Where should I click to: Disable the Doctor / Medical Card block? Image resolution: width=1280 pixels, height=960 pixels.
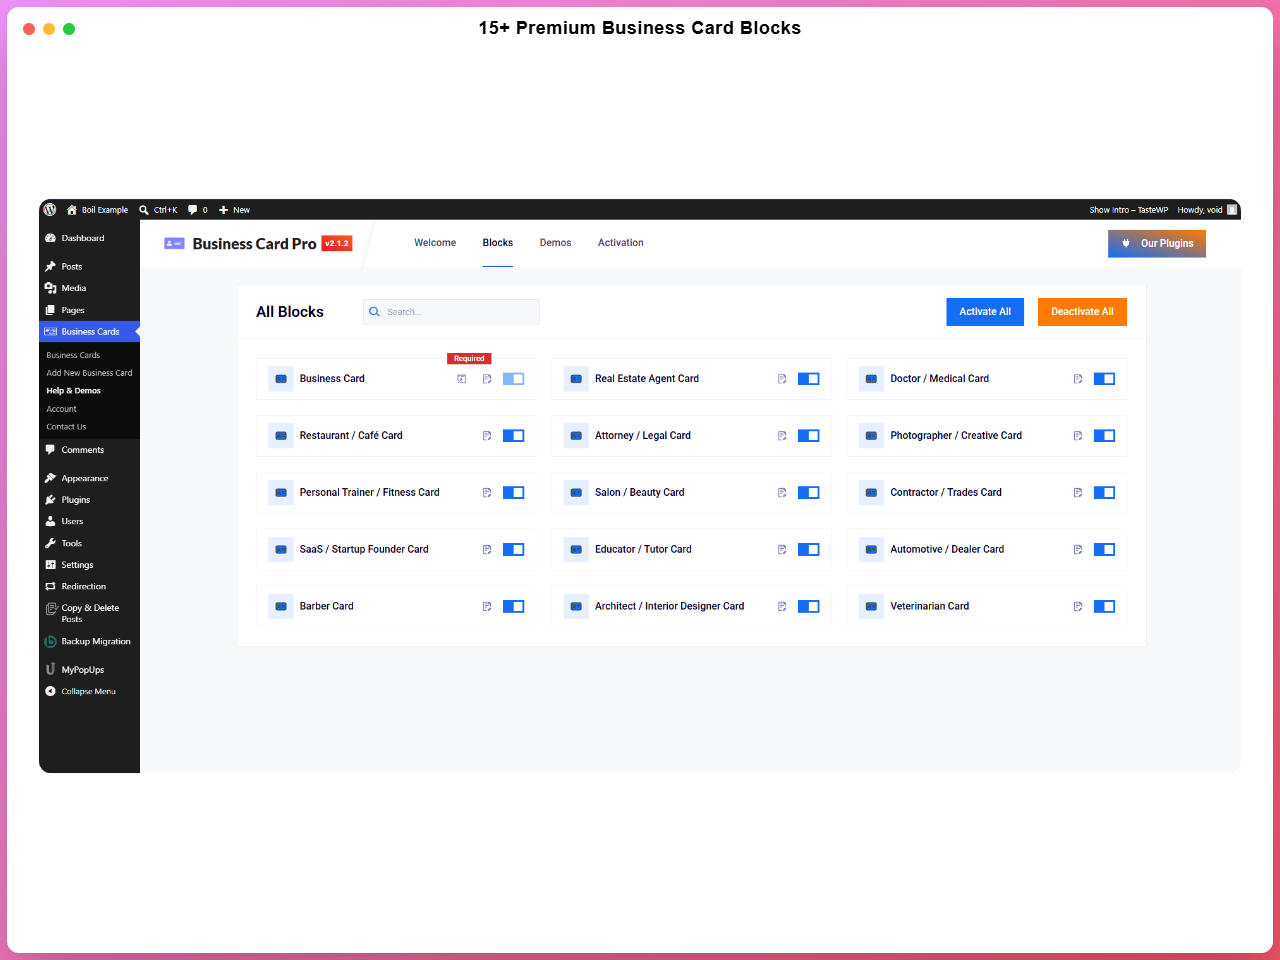coord(1104,379)
